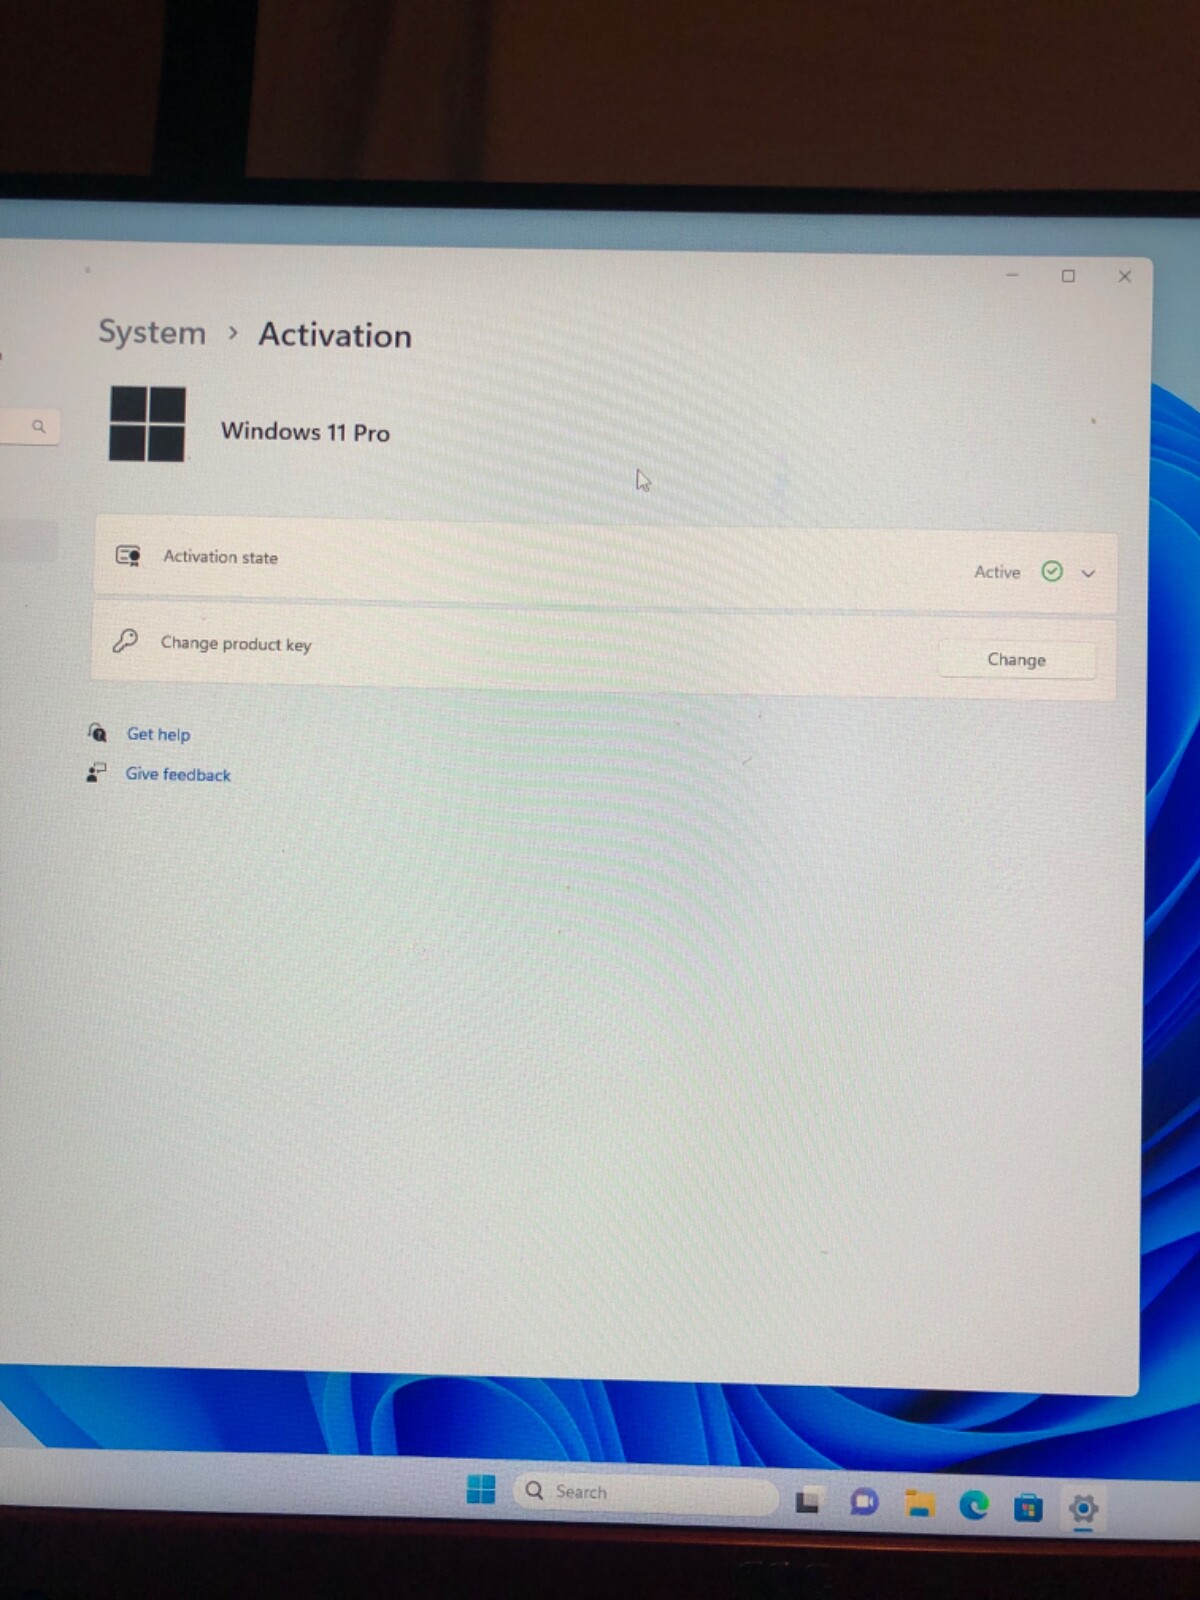Click the Get help headset icon

[97, 732]
